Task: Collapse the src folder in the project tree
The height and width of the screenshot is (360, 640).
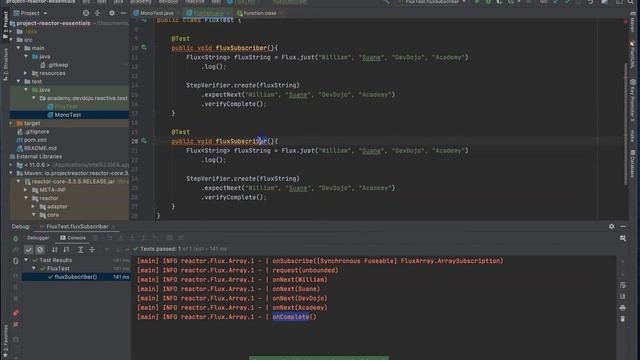Action: pyautogui.click(x=11, y=40)
